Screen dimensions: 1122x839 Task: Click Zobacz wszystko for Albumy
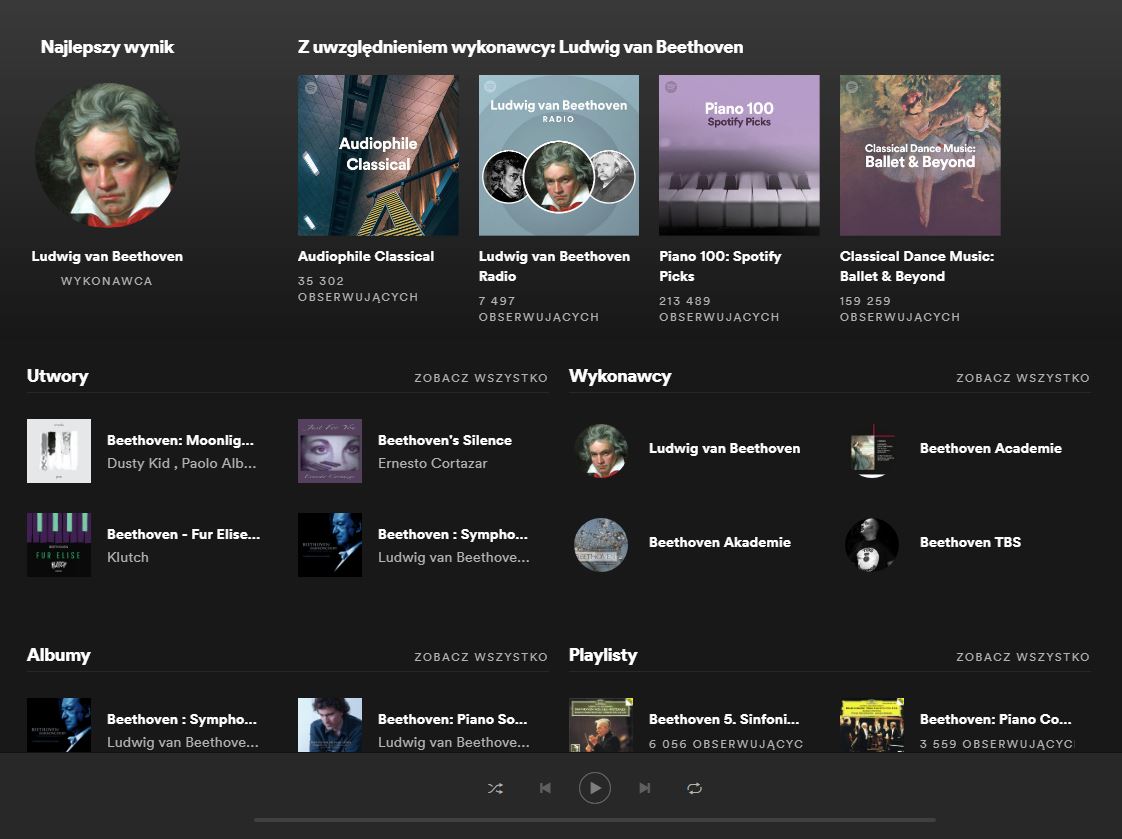coord(481,657)
